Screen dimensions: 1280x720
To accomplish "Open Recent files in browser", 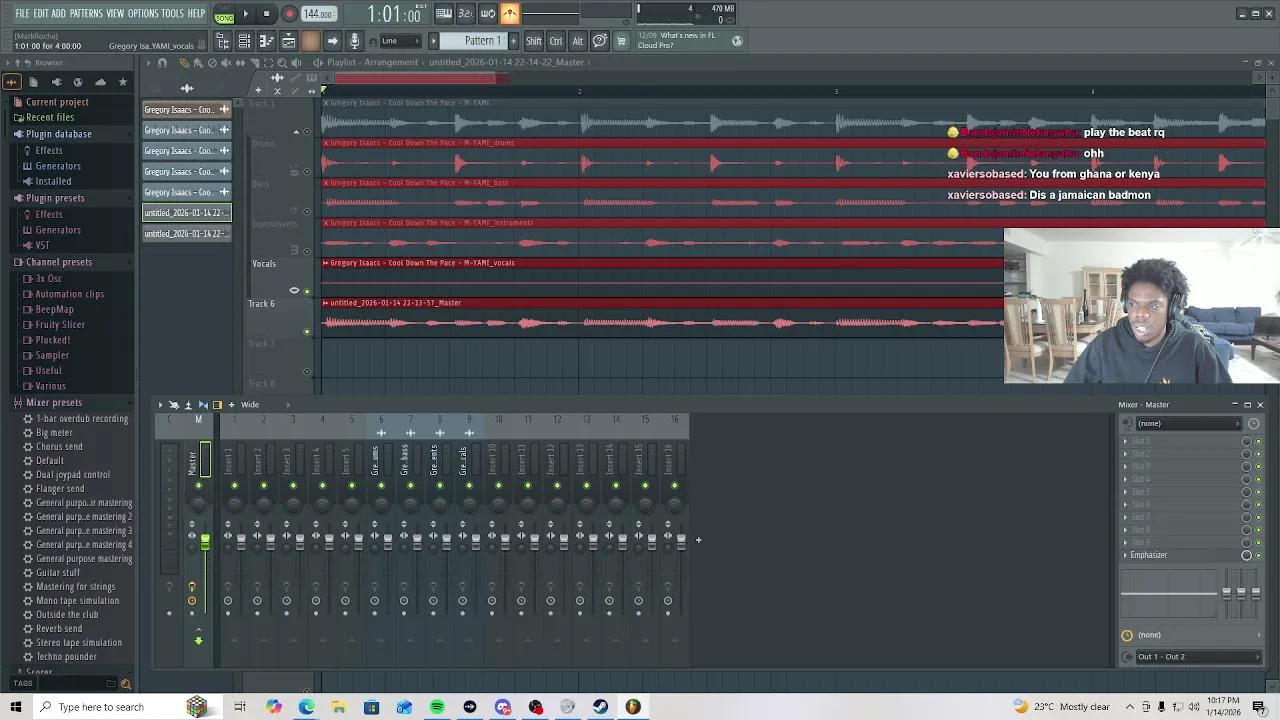I will 50,117.
